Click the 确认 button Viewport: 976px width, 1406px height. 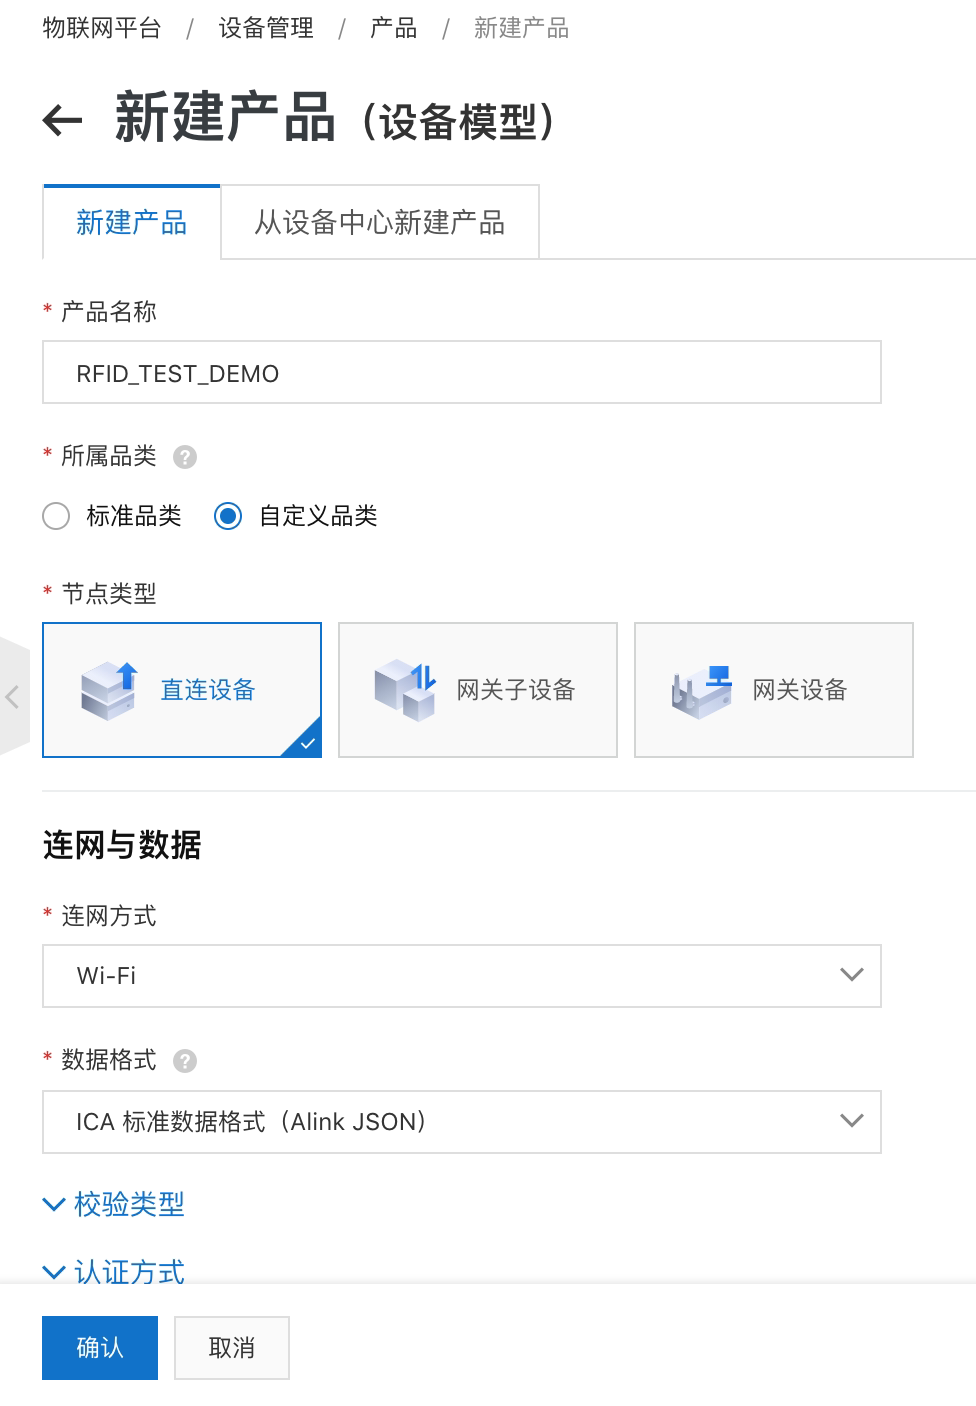100,1348
